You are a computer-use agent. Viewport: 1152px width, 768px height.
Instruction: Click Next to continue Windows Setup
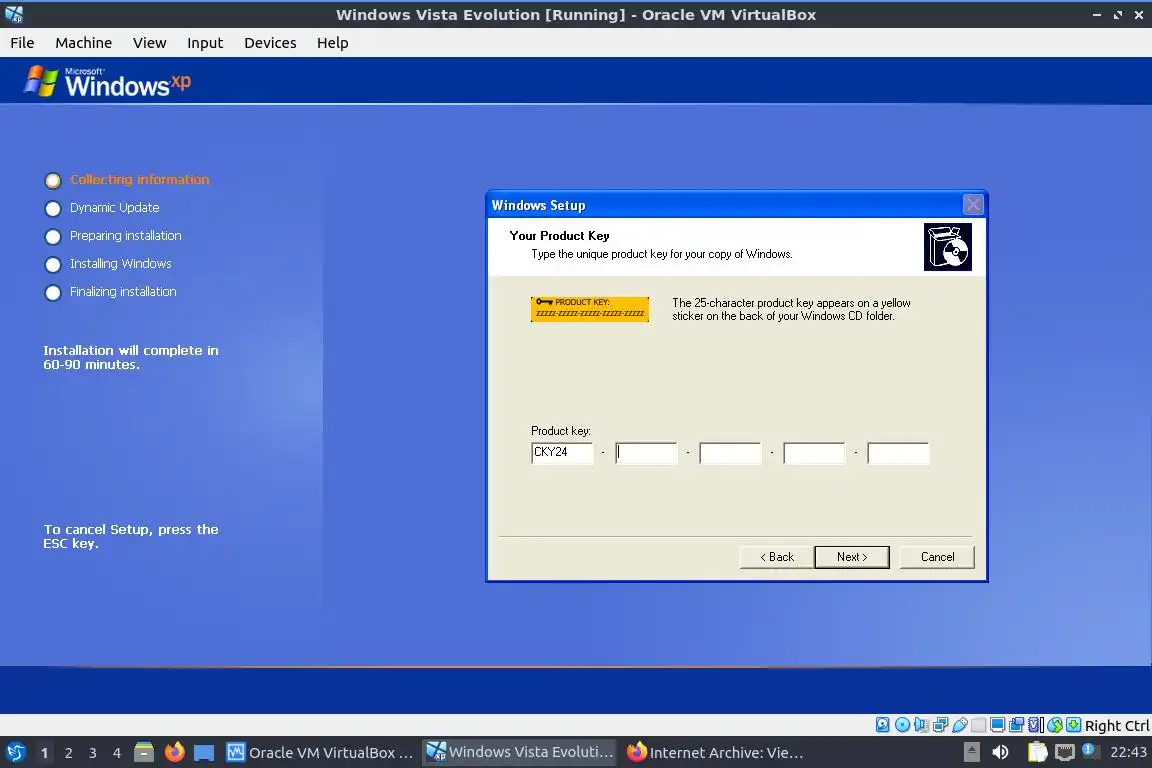pos(852,557)
